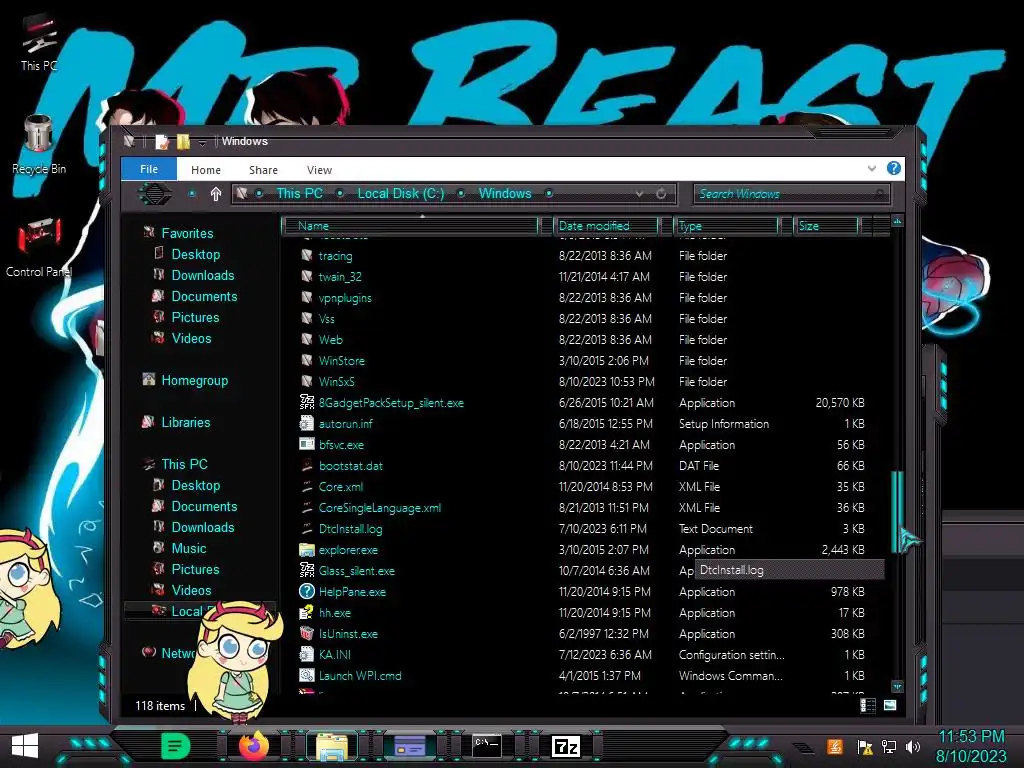Select Homegroup in the navigation pane
Screen dimensions: 1024x768
click(195, 380)
